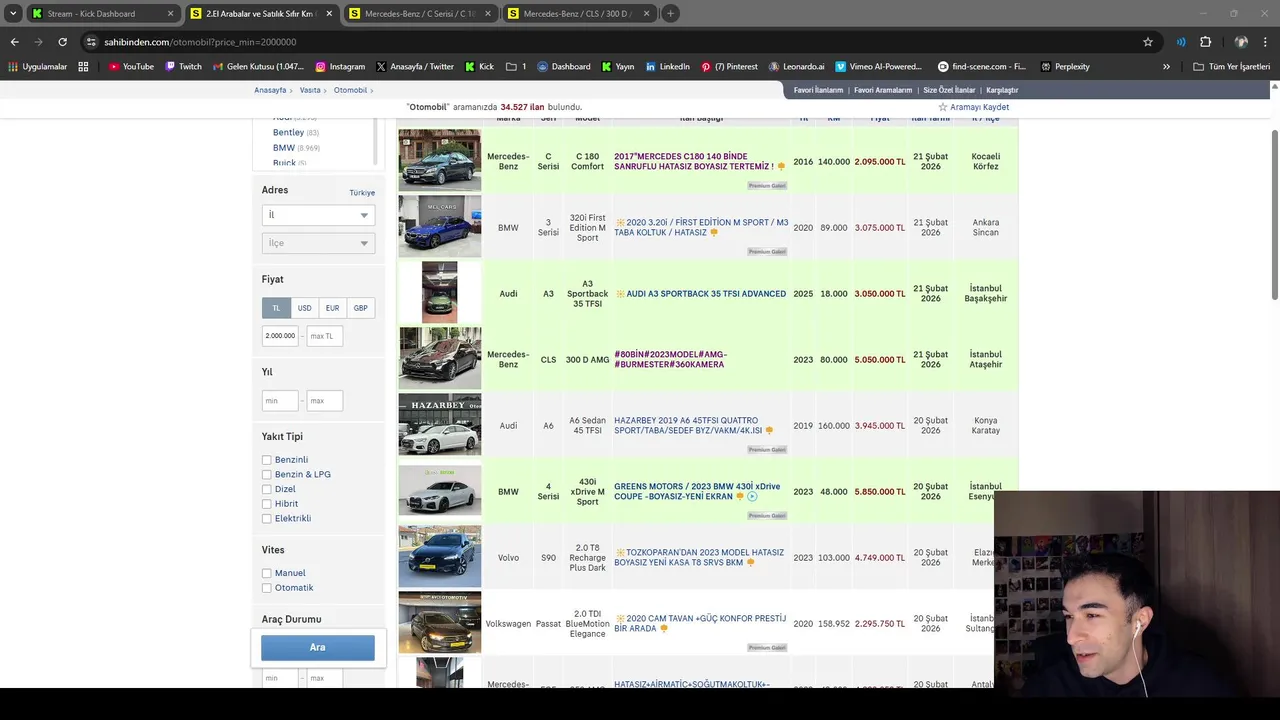Open the Perplexity bookmark
The width and height of the screenshot is (1280, 720).
[x=1065, y=67]
